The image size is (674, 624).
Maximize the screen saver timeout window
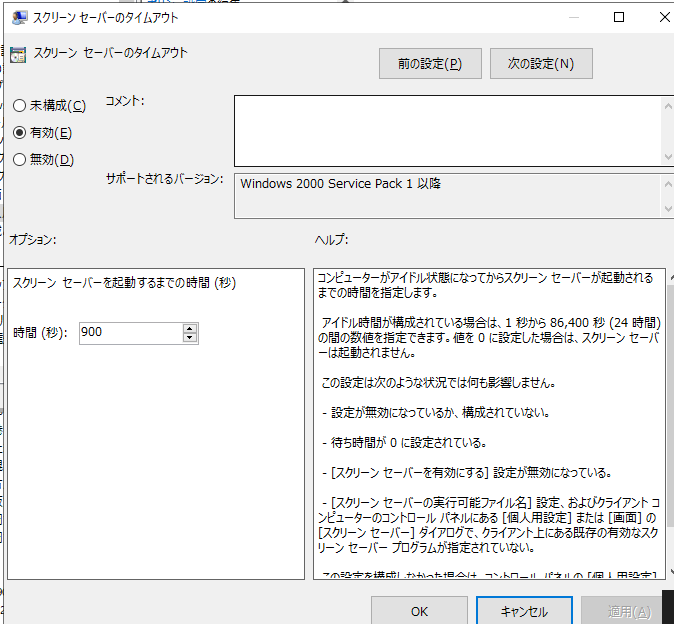pos(619,17)
